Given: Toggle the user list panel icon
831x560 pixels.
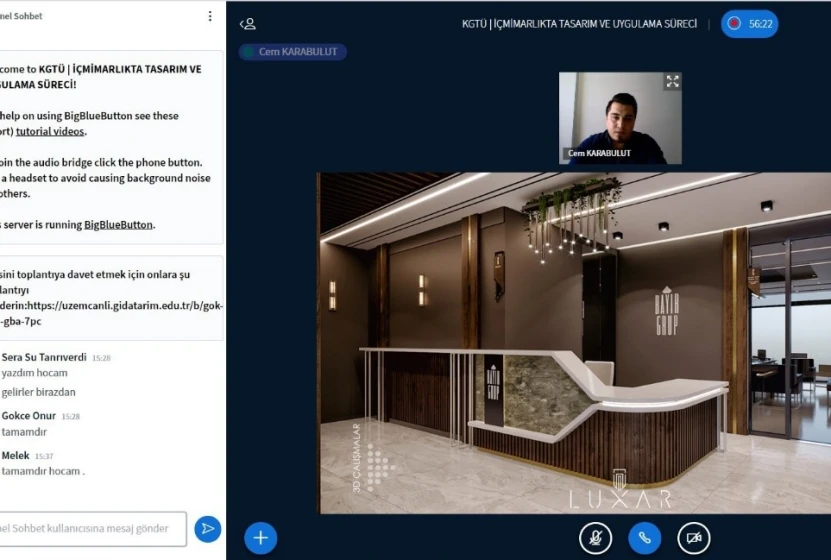Looking at the screenshot, I should pyautogui.click(x=249, y=24).
